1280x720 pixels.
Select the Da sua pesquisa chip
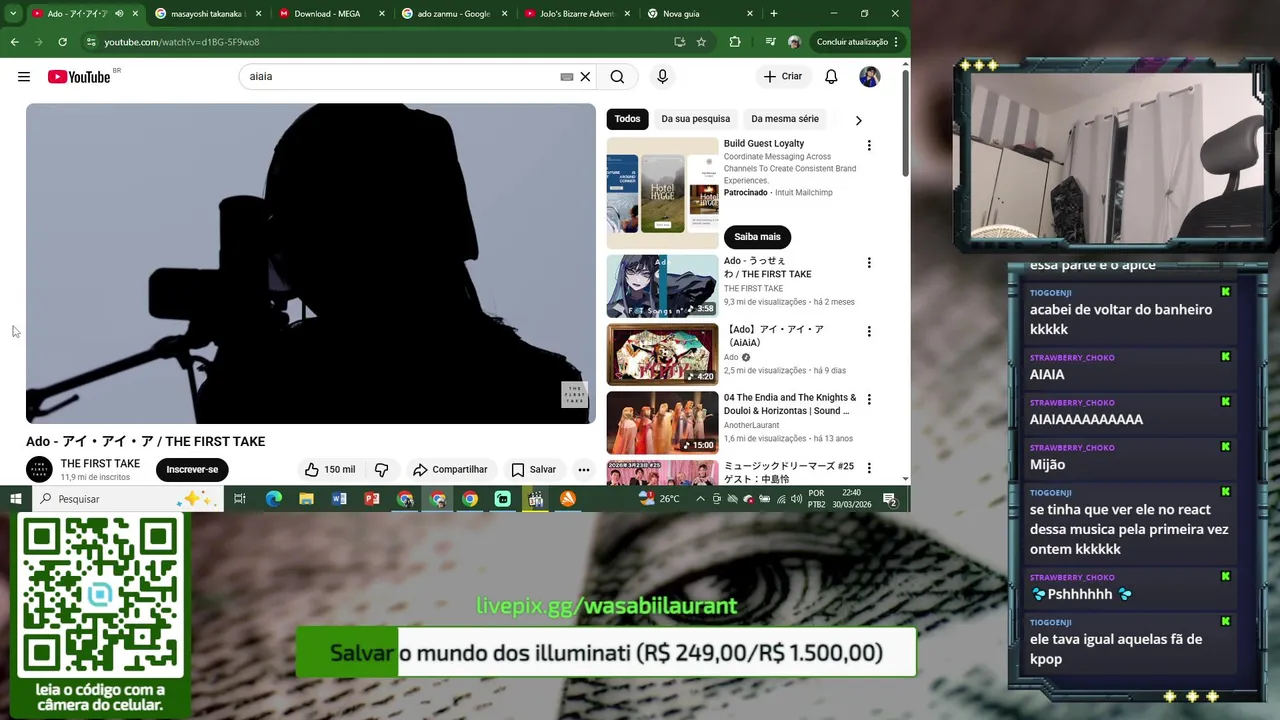(696, 119)
